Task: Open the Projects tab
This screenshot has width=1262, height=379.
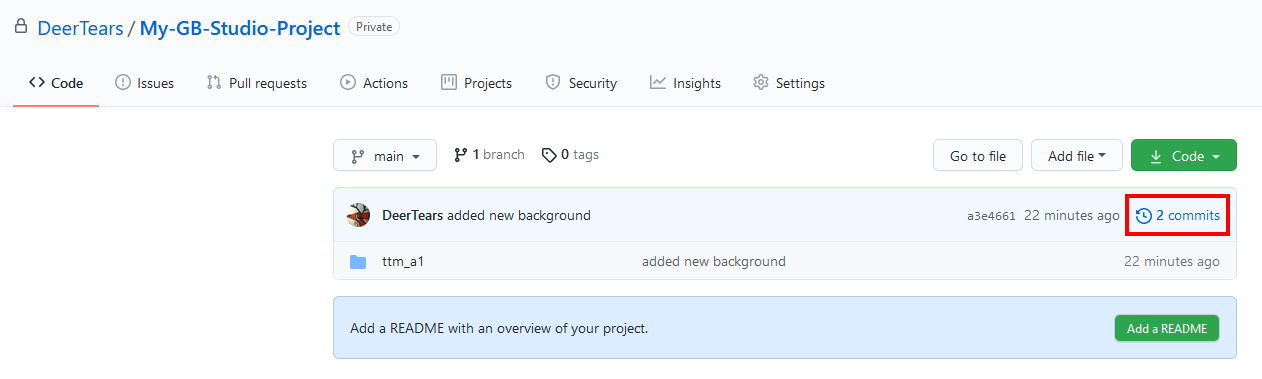Action: point(476,83)
